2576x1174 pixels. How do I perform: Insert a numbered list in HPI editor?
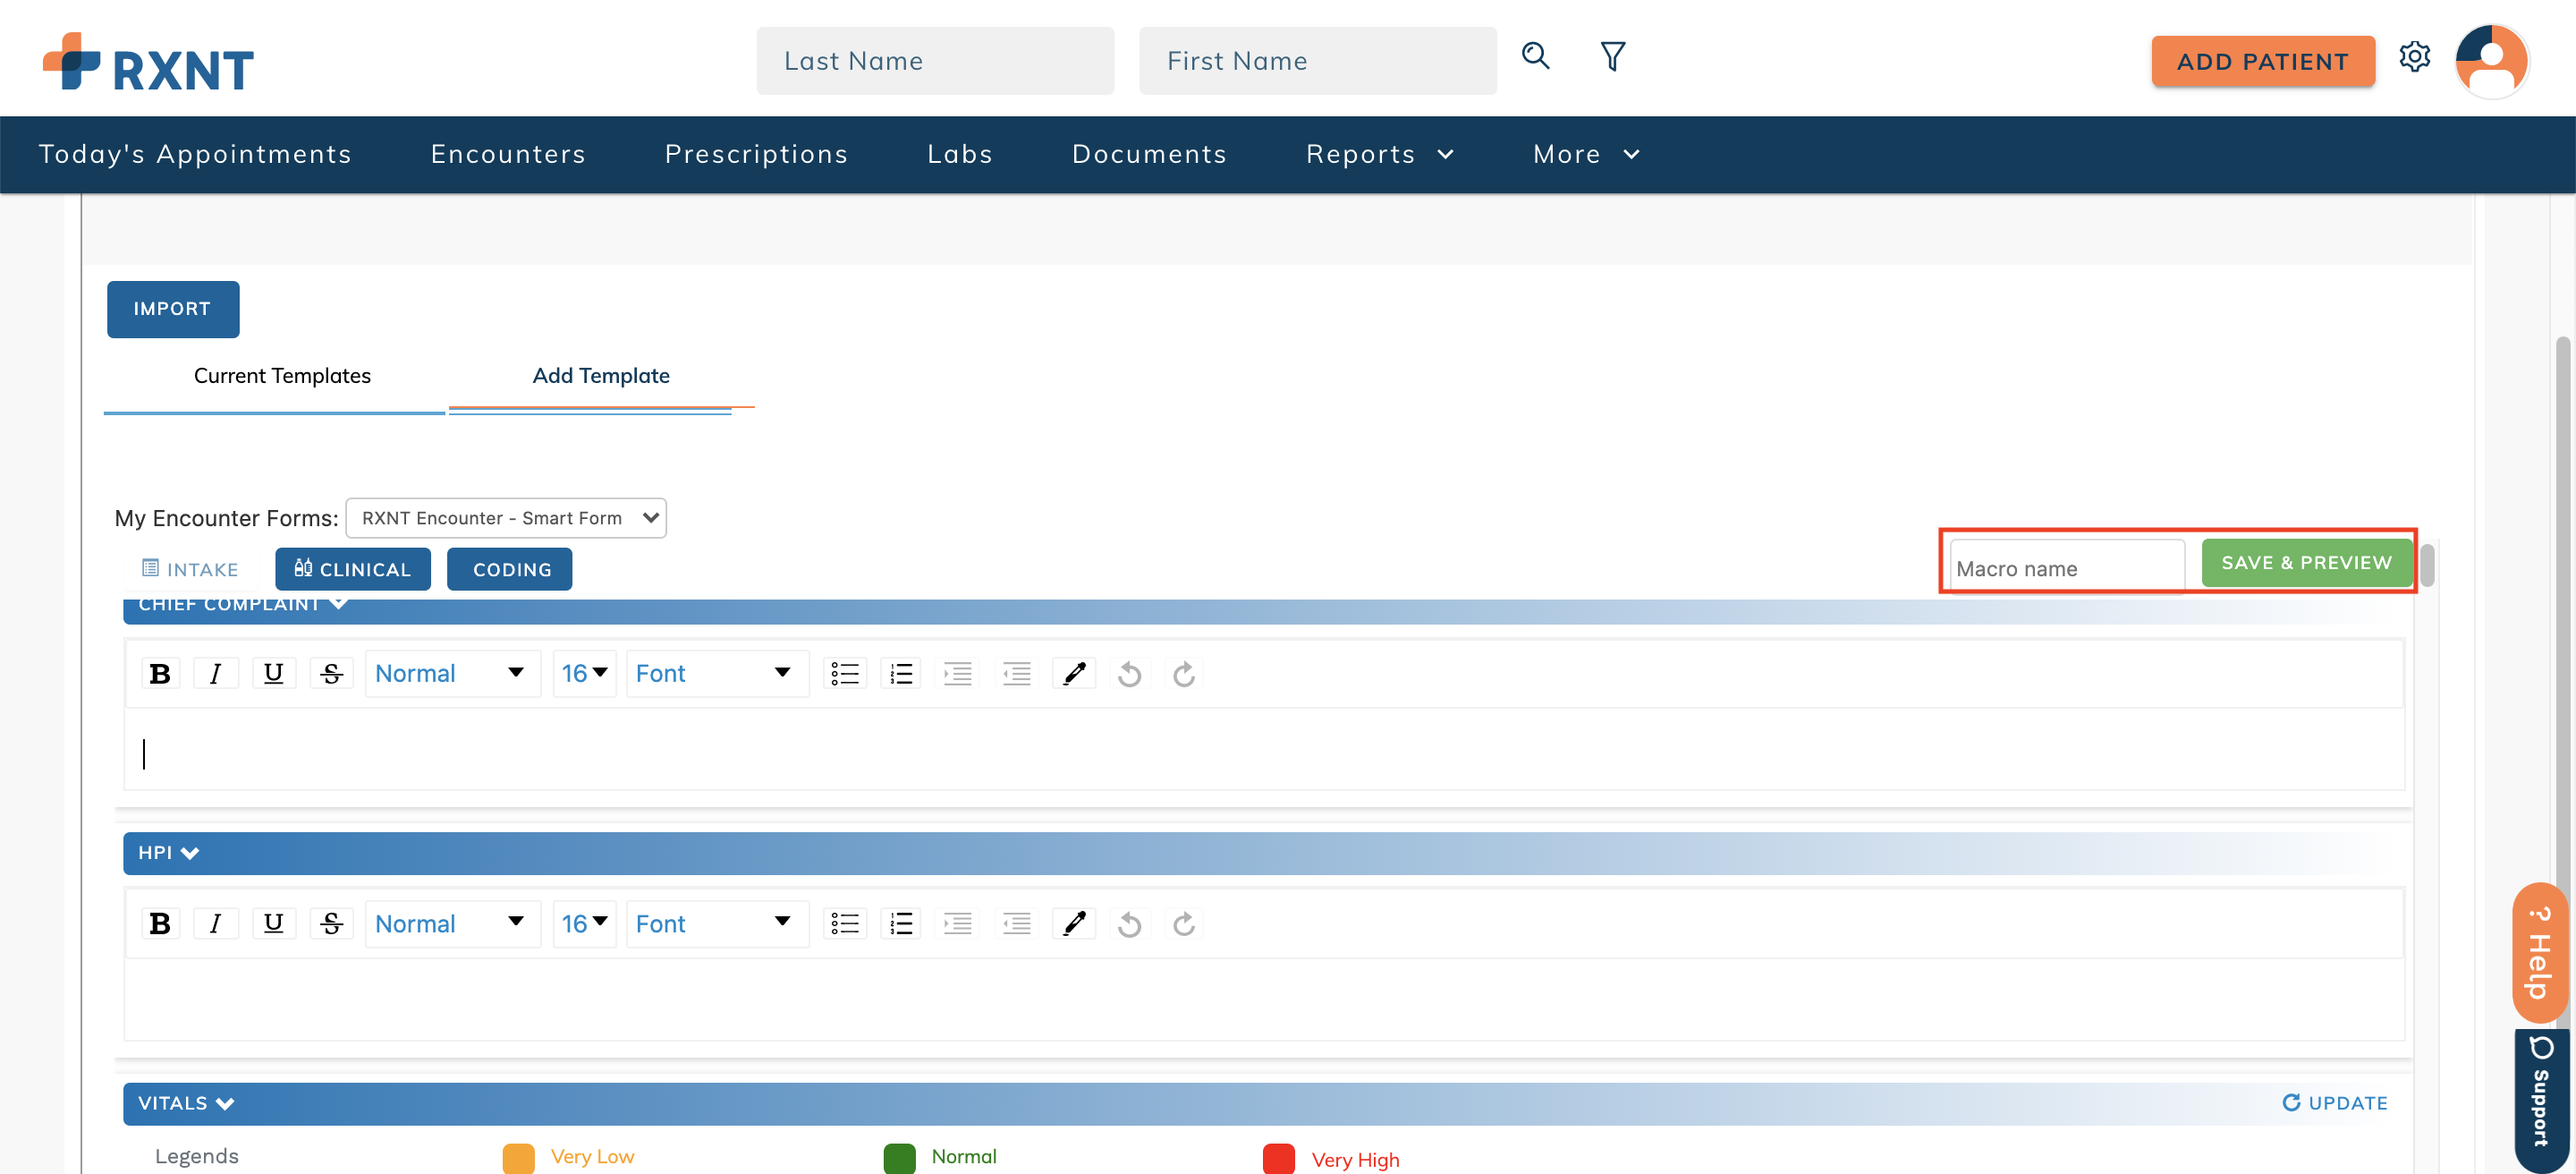click(x=900, y=923)
